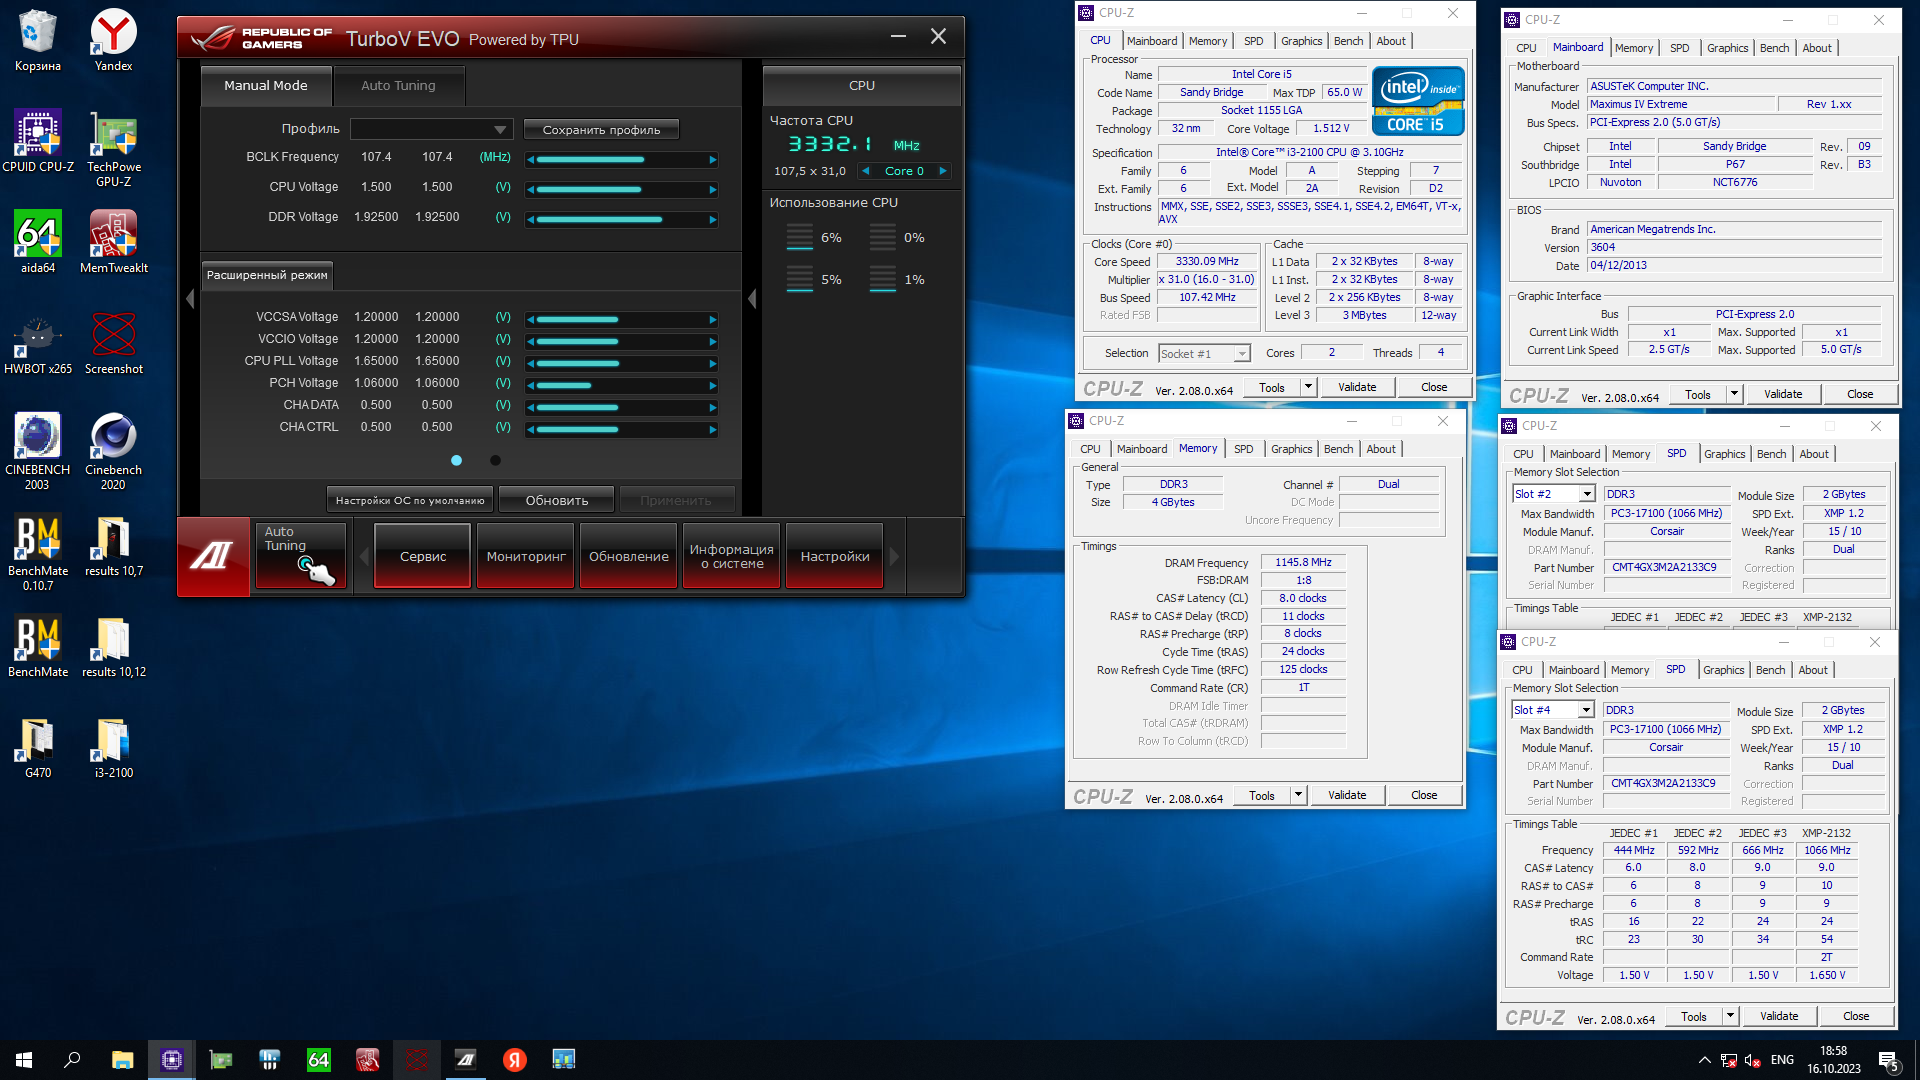Click CPU PLL Voltage right value field
Viewport: 1920px width, 1080px height.
(437, 361)
